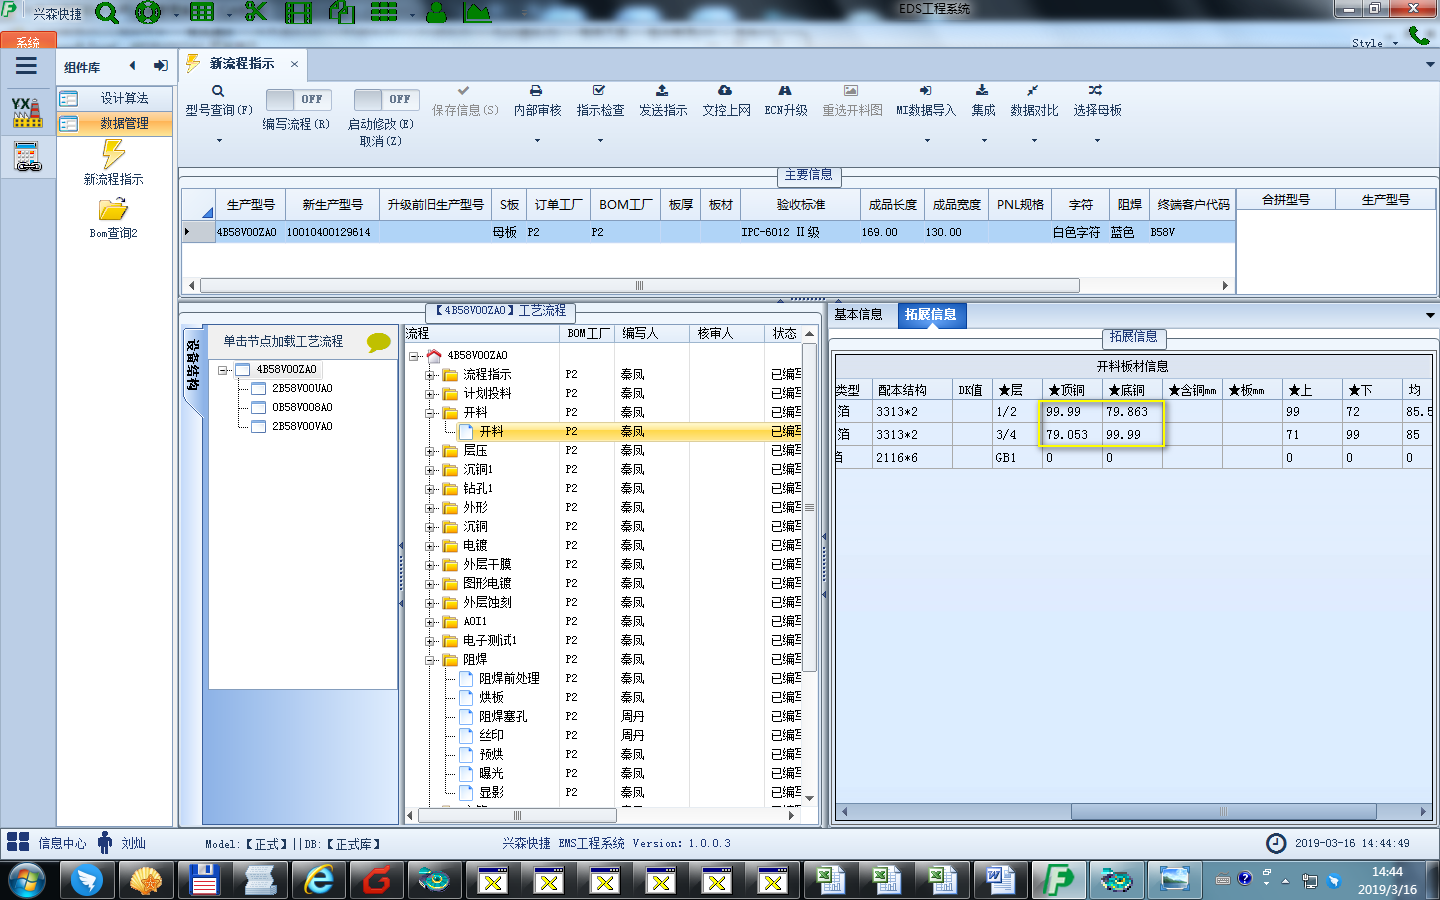Click the calculator icon in left sidebar
This screenshot has height=900, width=1440.
pyautogui.click(x=27, y=157)
